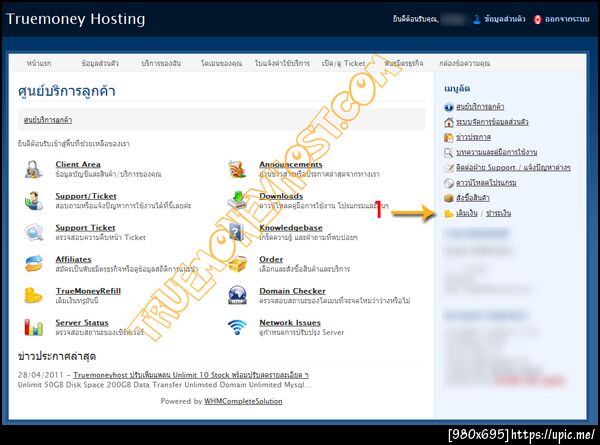Open the Client Area link
The image size is (600, 445).
point(78,164)
